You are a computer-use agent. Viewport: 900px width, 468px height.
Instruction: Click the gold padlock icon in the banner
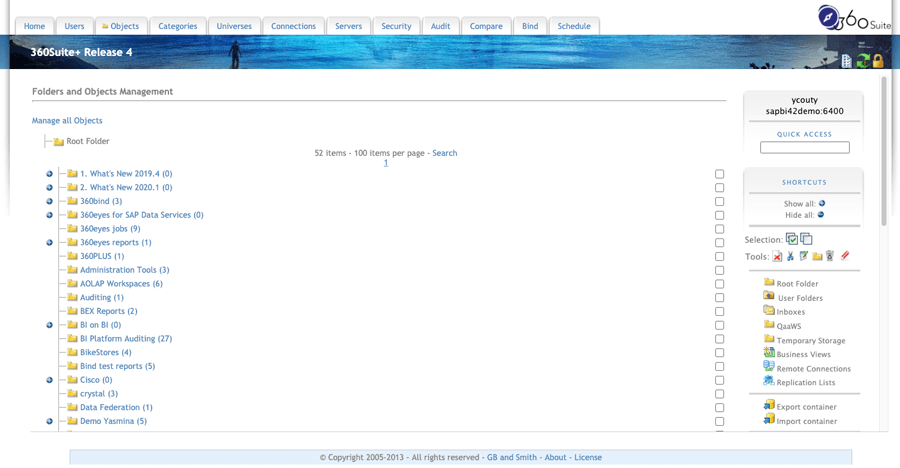click(x=878, y=60)
